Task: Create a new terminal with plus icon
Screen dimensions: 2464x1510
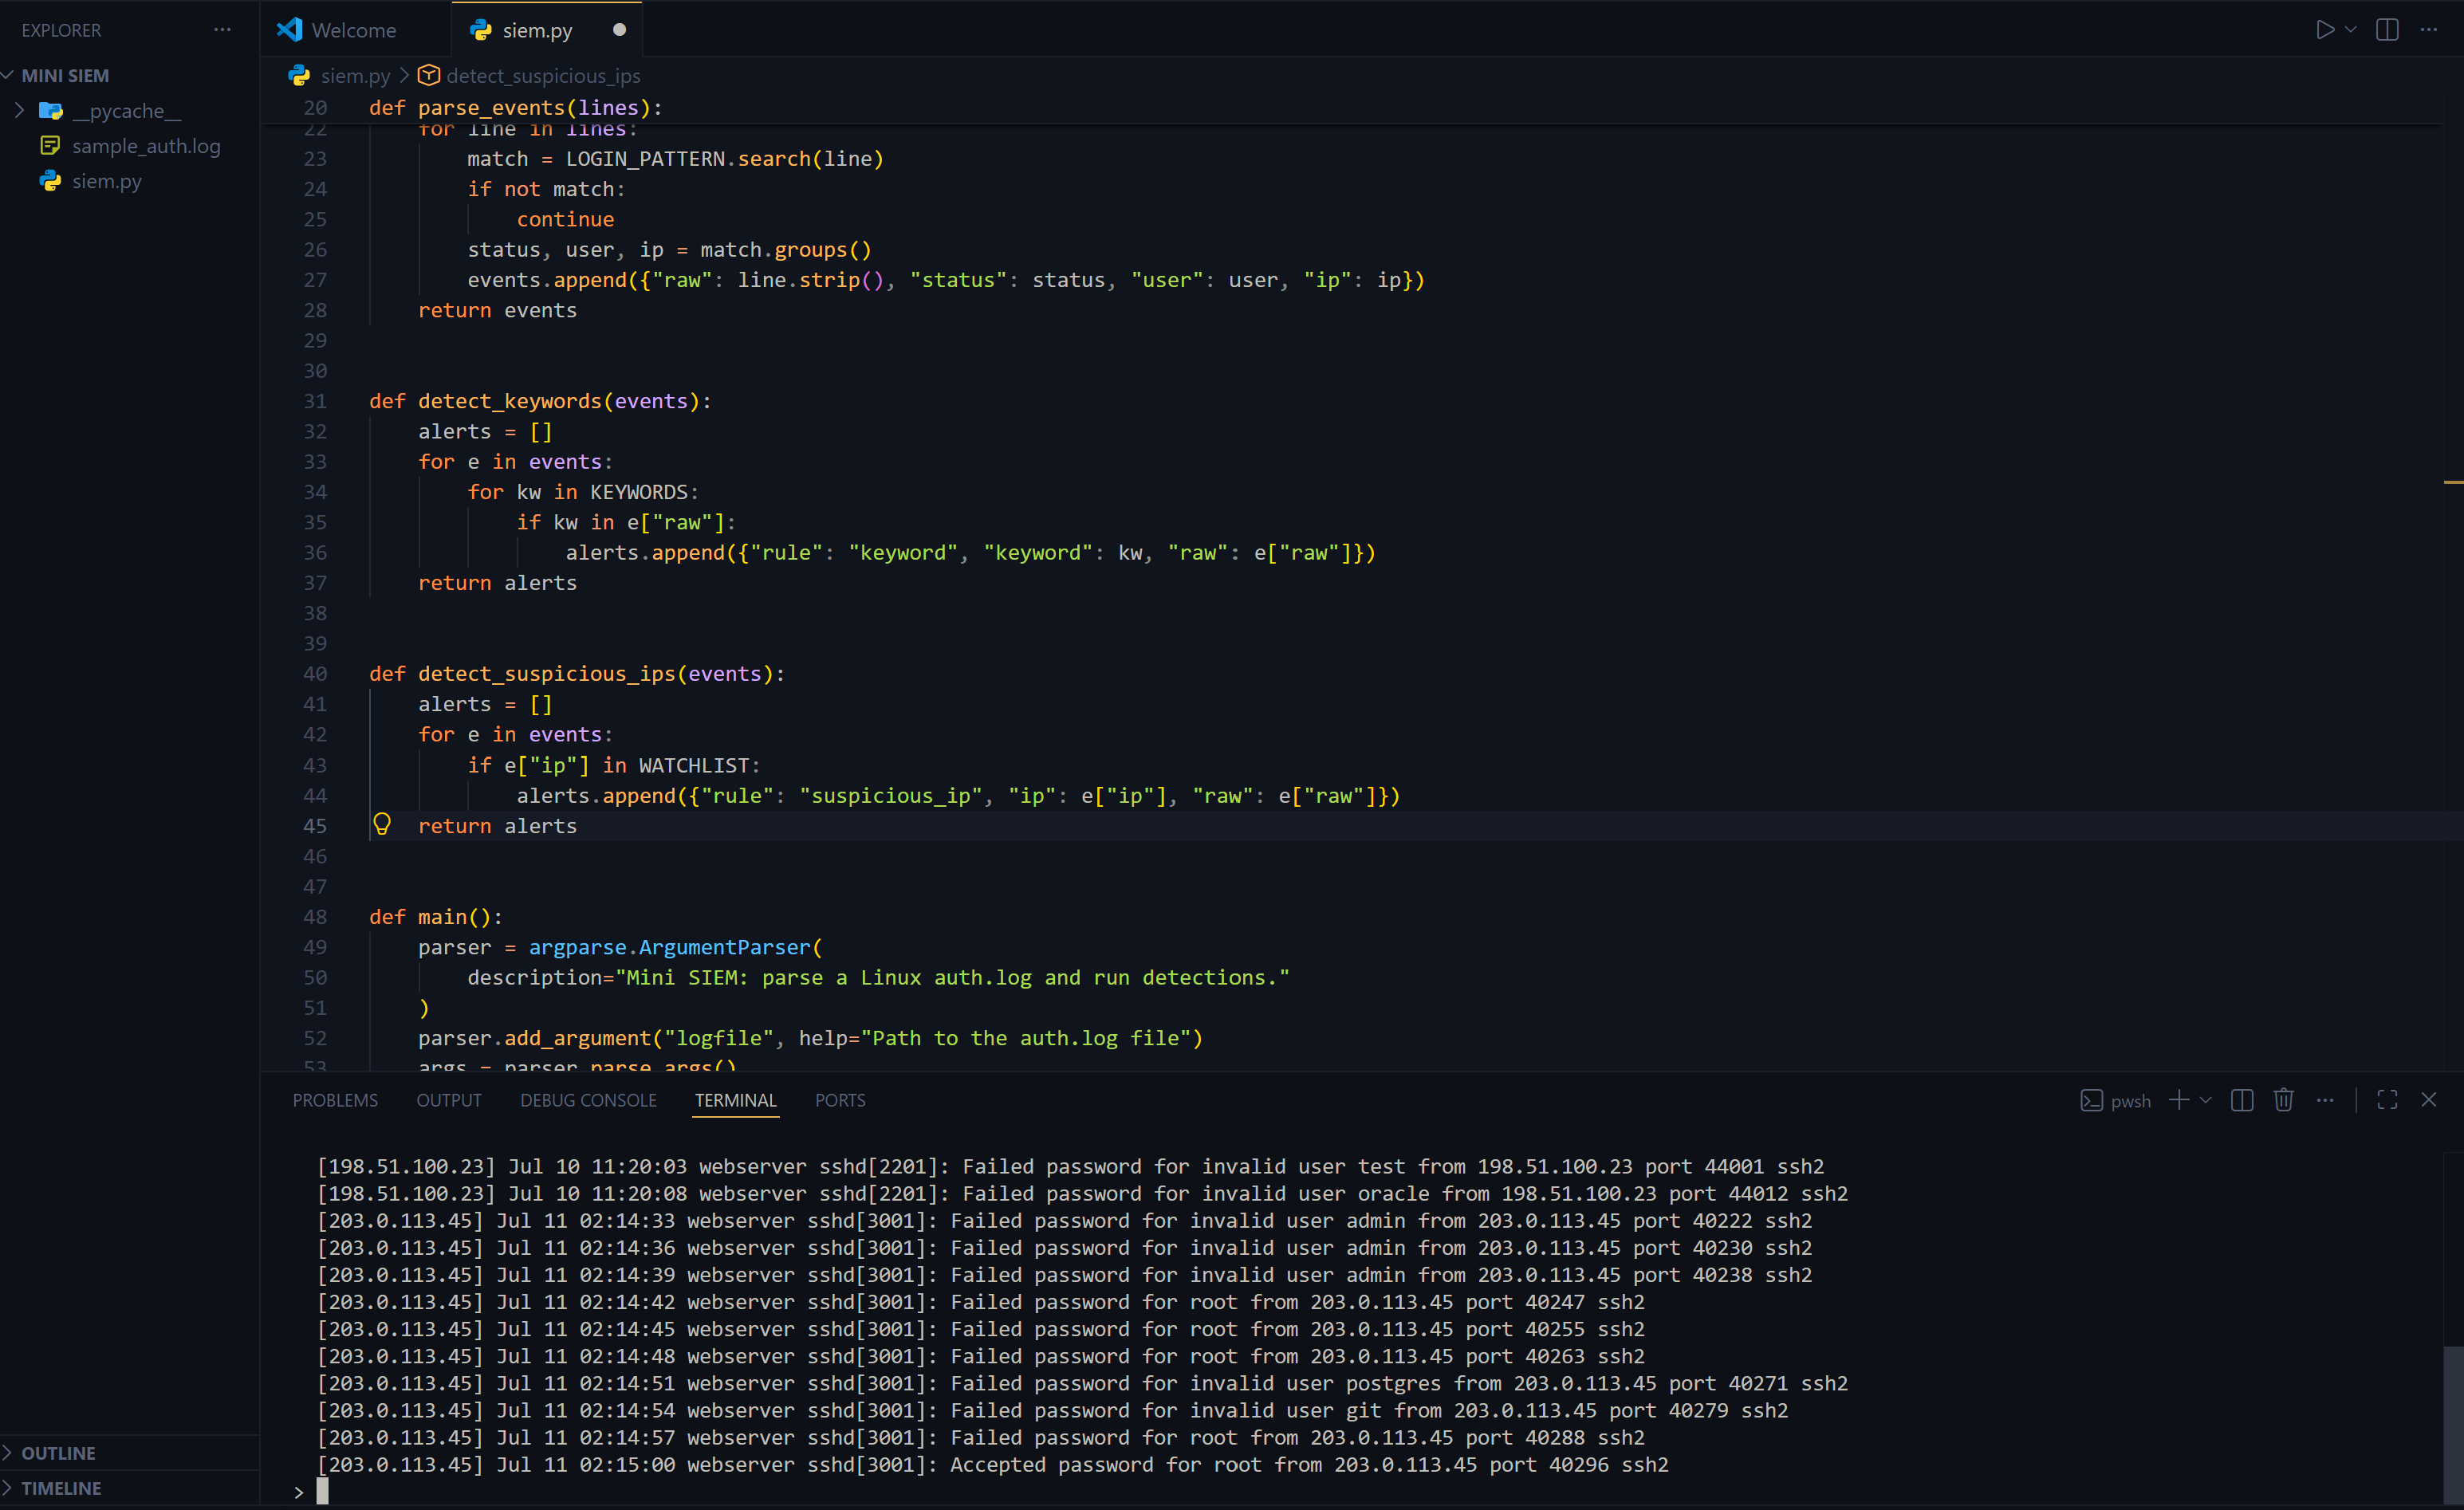Action: coord(2179,1100)
